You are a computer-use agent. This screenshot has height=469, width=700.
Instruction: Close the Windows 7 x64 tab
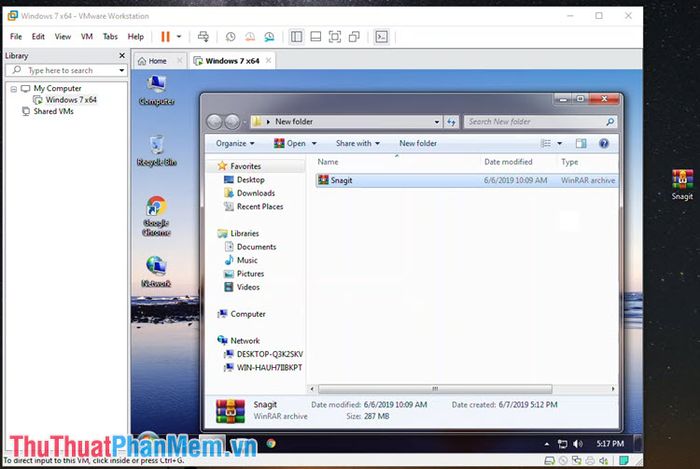click(268, 60)
